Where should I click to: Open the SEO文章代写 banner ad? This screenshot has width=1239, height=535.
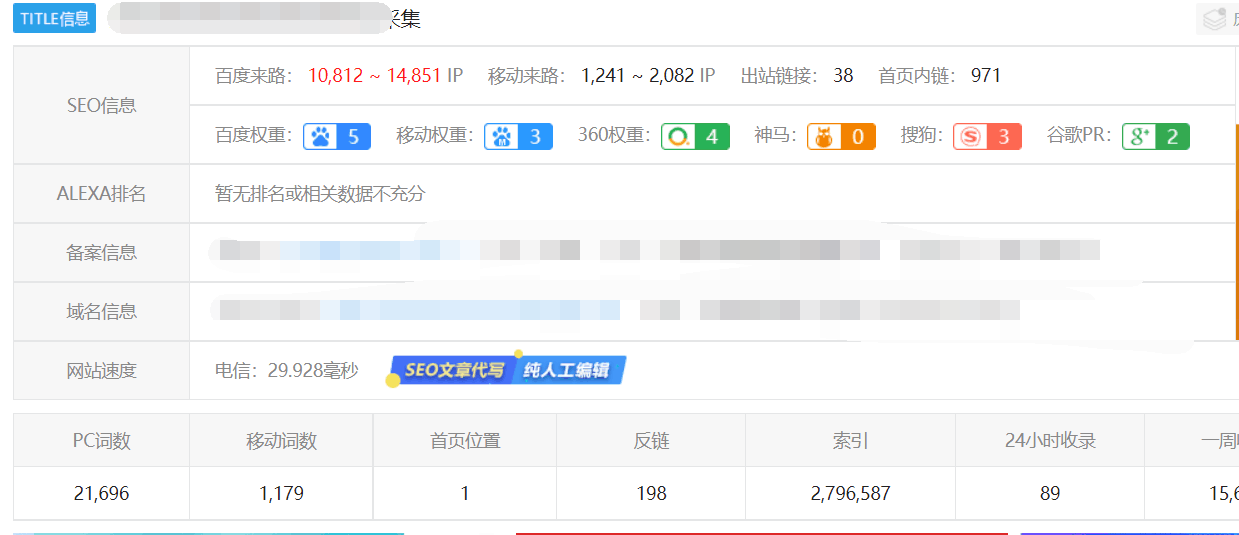(x=454, y=370)
